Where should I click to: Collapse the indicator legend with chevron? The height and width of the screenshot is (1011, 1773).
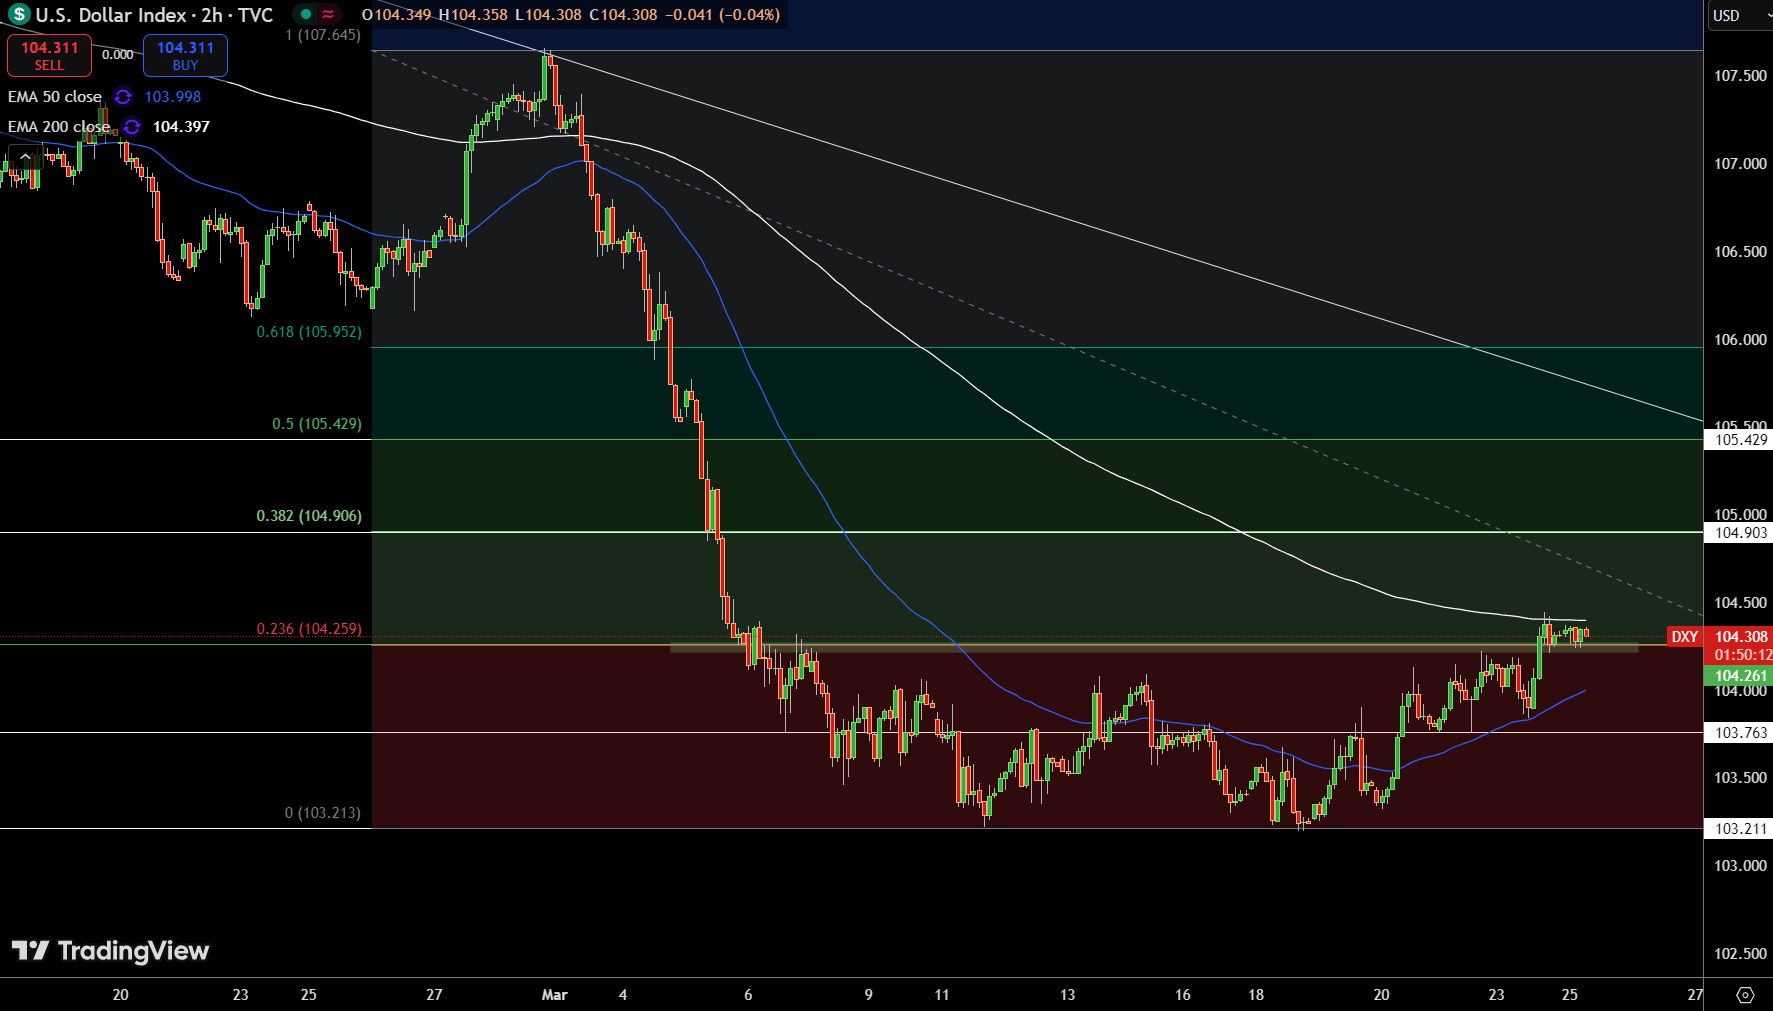24,157
